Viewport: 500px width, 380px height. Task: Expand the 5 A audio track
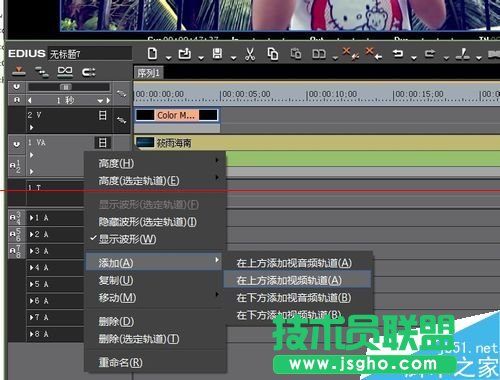[32, 284]
